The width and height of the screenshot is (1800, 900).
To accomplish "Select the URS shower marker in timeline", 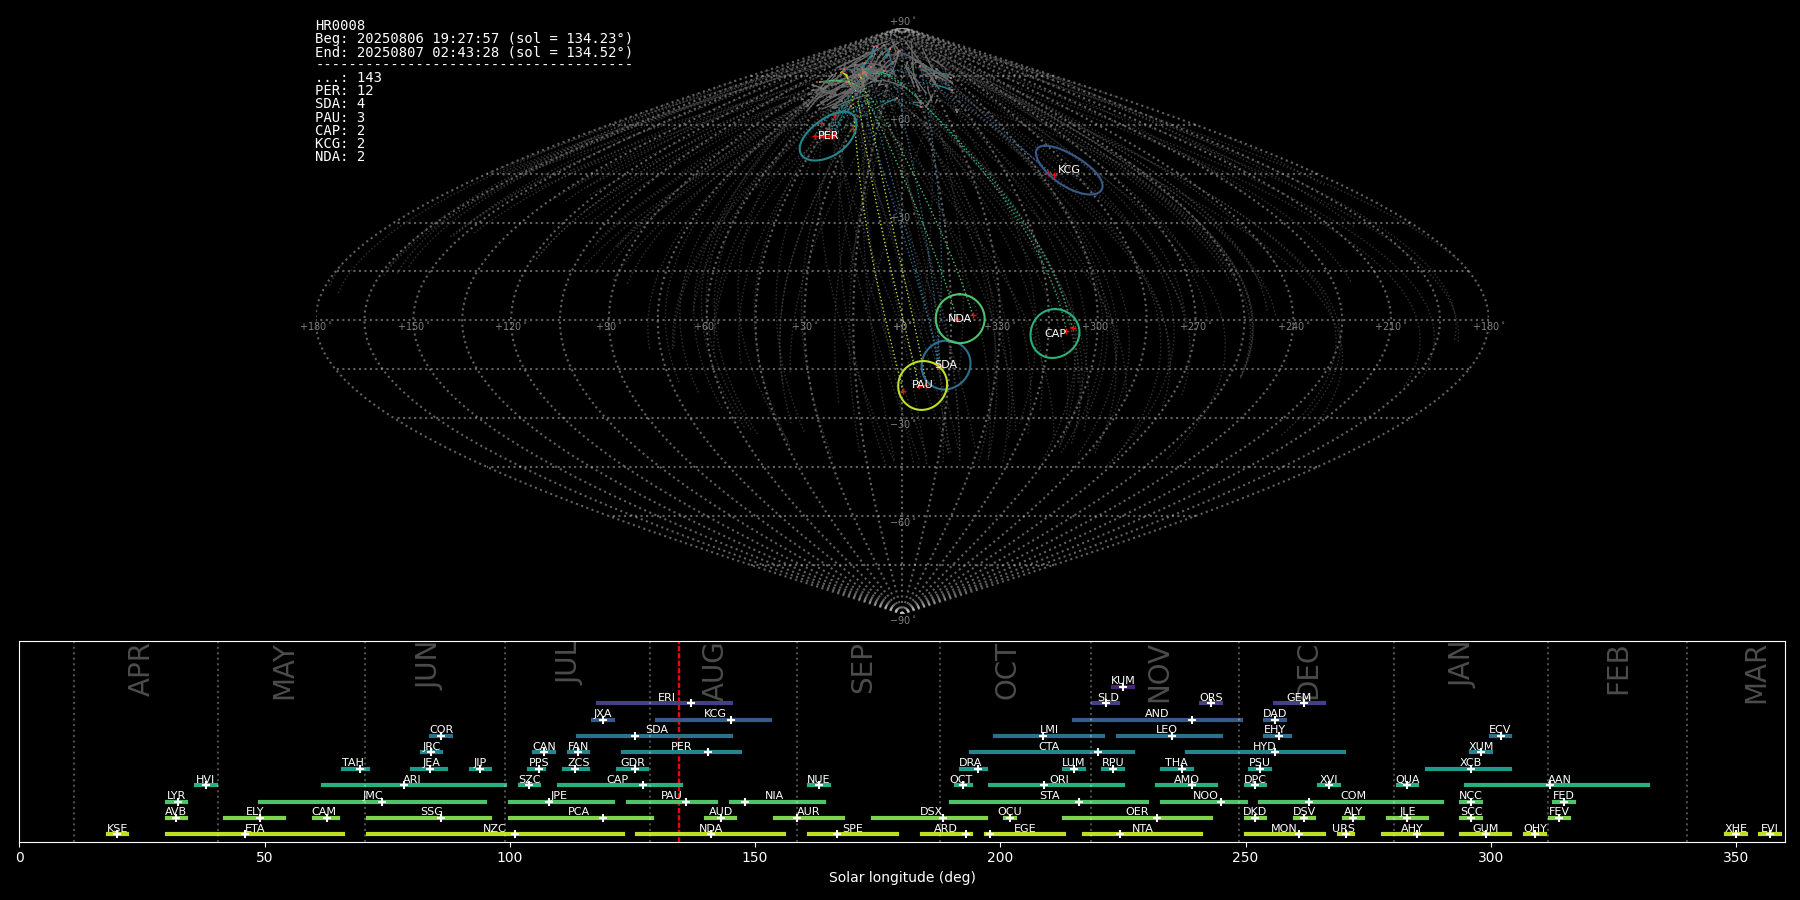I will pos(1346,834).
